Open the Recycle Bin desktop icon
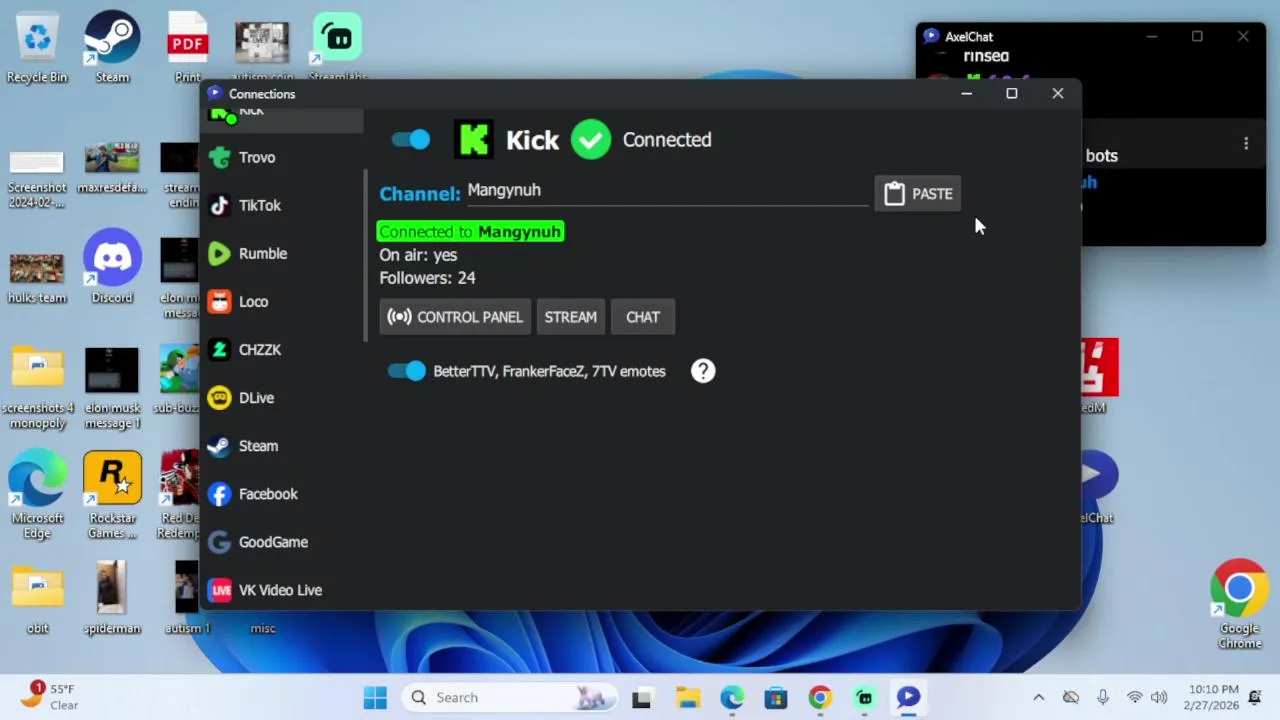The width and height of the screenshot is (1280, 720). (37, 47)
